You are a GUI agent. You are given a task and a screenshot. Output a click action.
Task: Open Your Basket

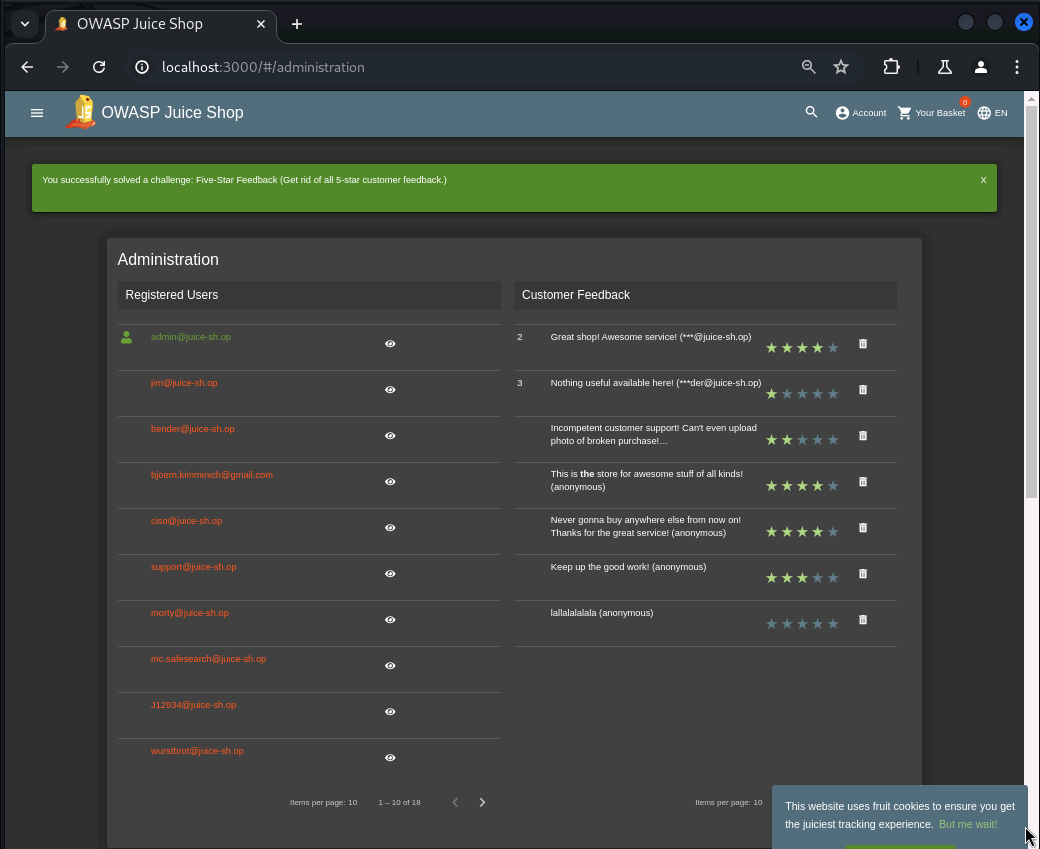tap(932, 113)
